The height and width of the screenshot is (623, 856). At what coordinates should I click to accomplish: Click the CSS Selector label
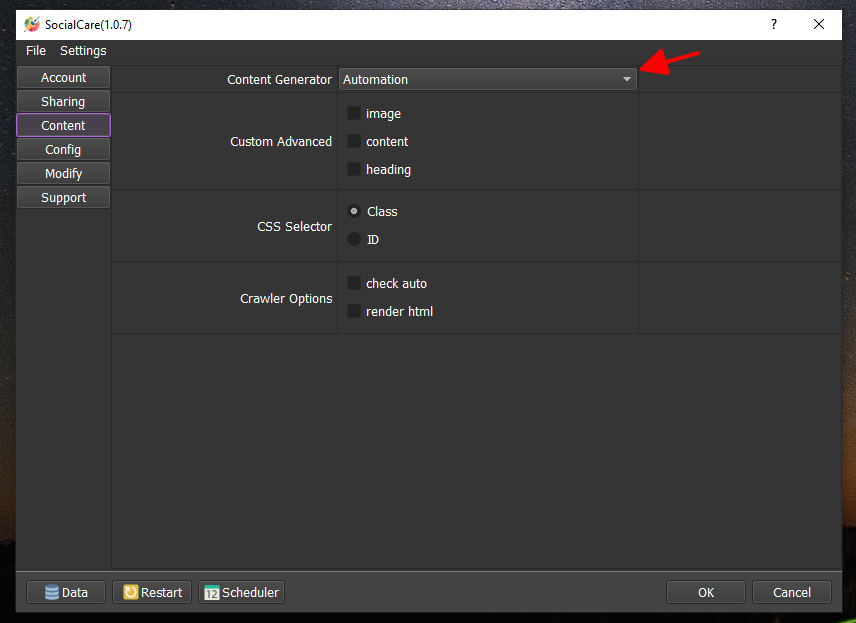(x=294, y=227)
